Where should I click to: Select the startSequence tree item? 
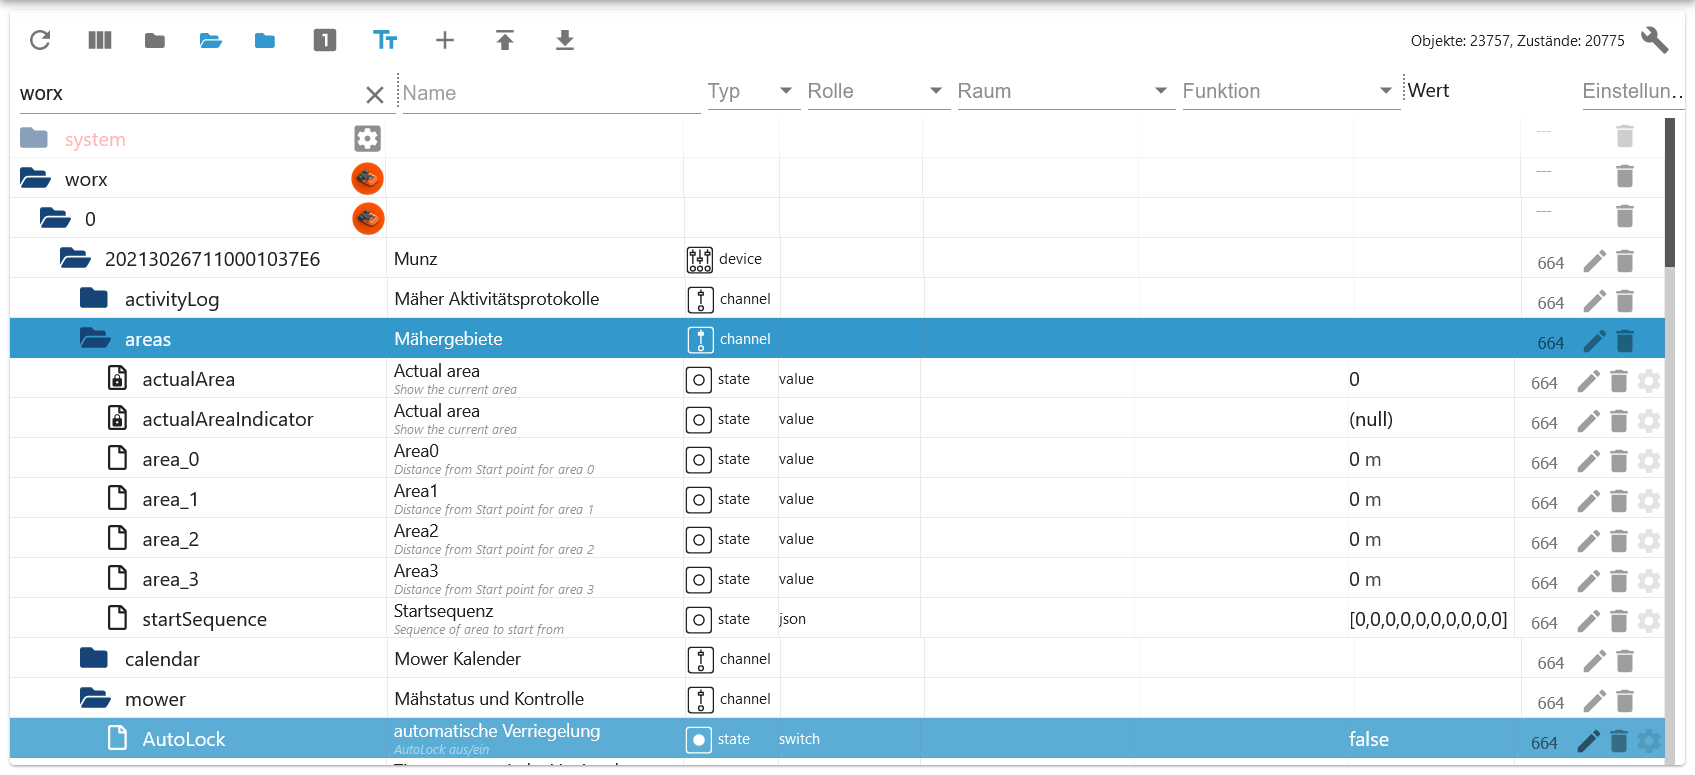coord(204,619)
